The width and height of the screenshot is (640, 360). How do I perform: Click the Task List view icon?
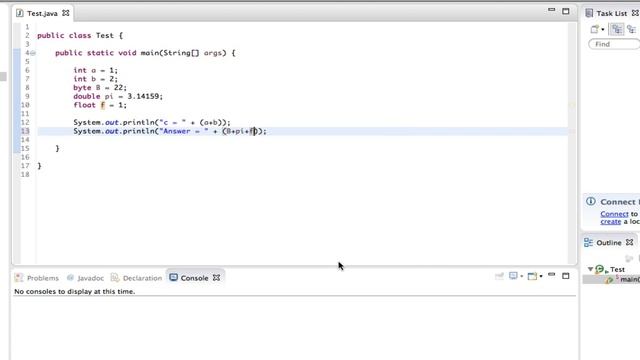589,13
